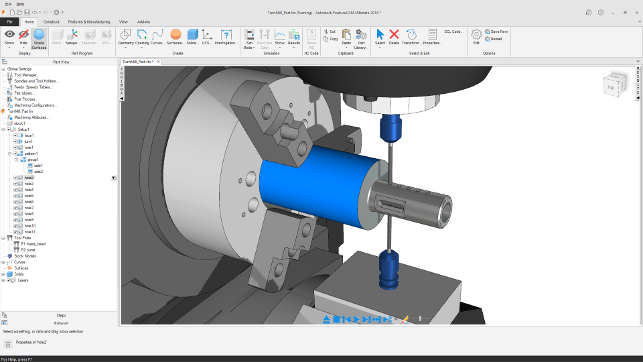Click Cut in the Clipboard group
This screenshot has width=643, height=362.
point(330,32)
